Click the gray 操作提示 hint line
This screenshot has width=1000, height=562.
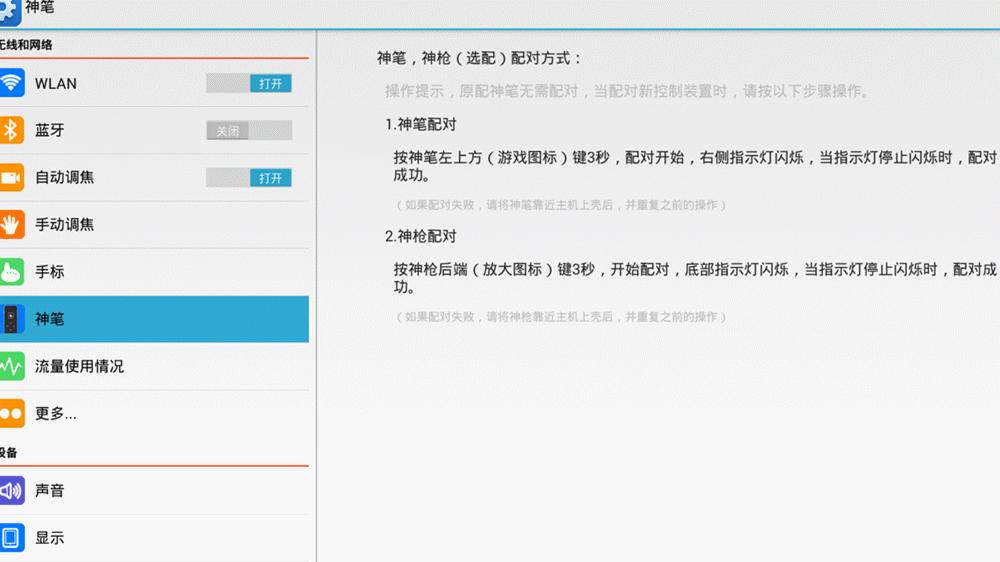pyautogui.click(x=628, y=91)
